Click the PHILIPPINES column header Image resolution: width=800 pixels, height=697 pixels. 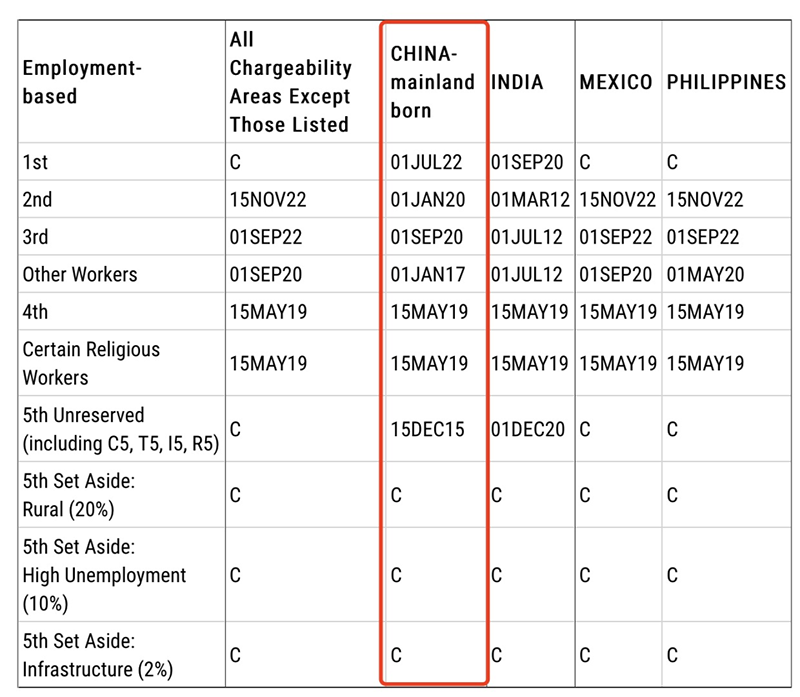[726, 82]
